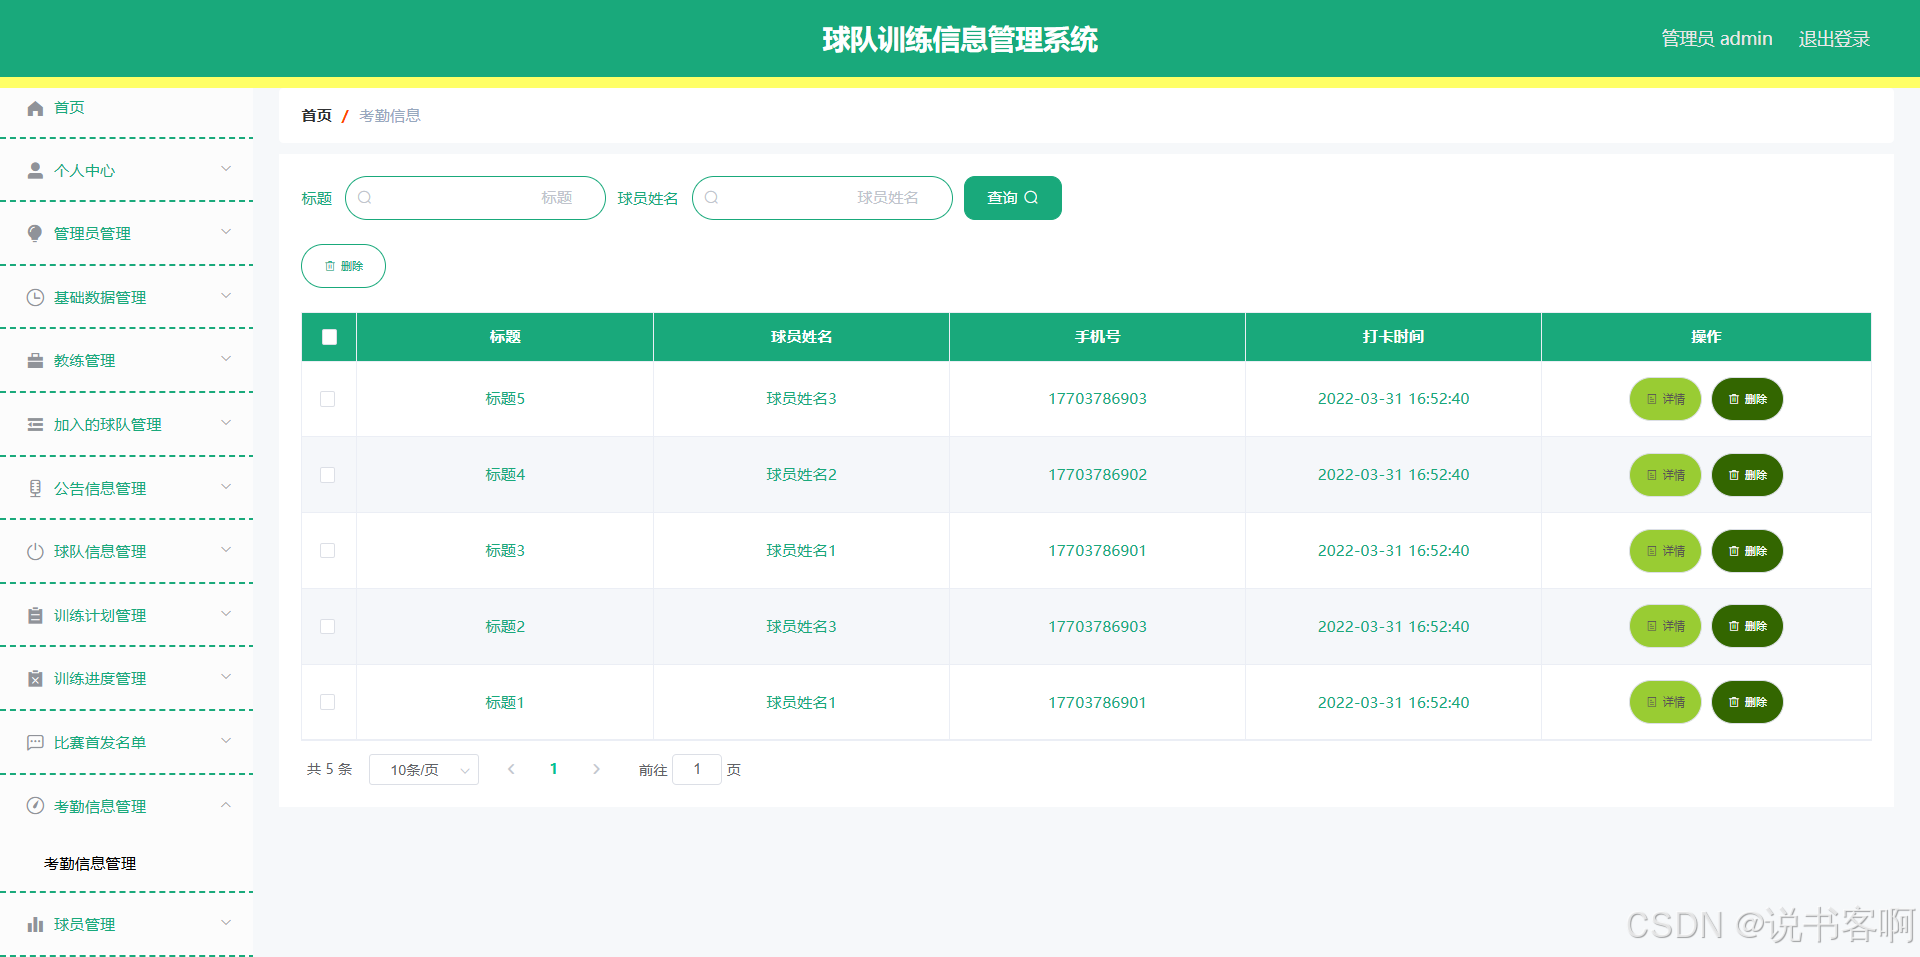The height and width of the screenshot is (957, 1920).
Task: Open the 10条/页 page size dropdown
Action: pyautogui.click(x=424, y=770)
